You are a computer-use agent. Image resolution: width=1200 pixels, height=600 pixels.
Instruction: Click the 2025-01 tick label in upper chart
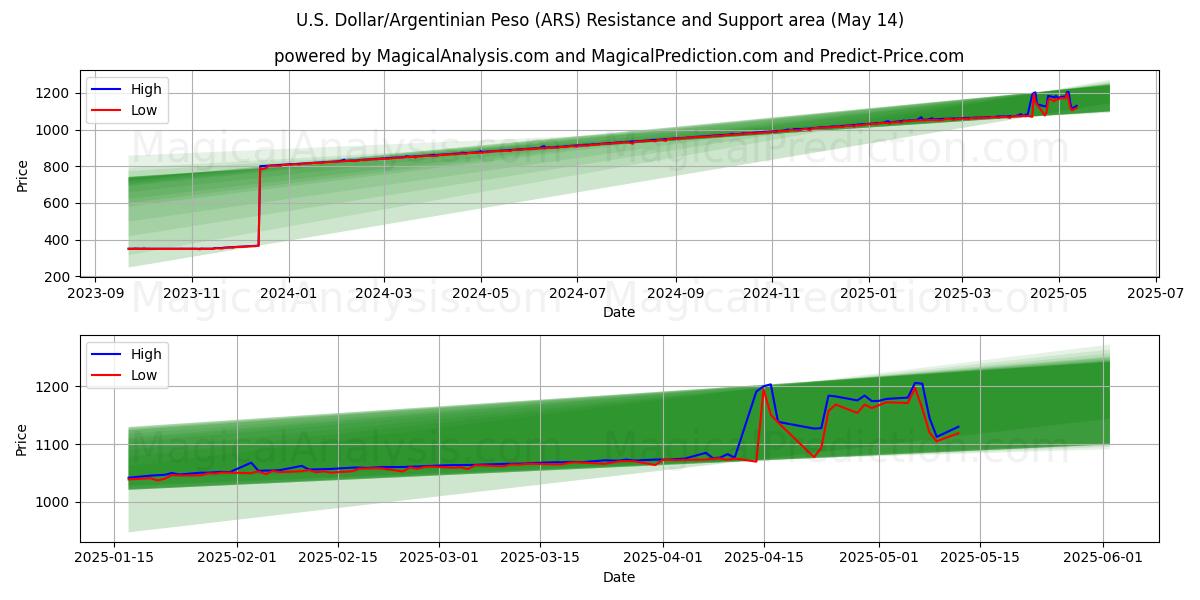tap(868, 294)
